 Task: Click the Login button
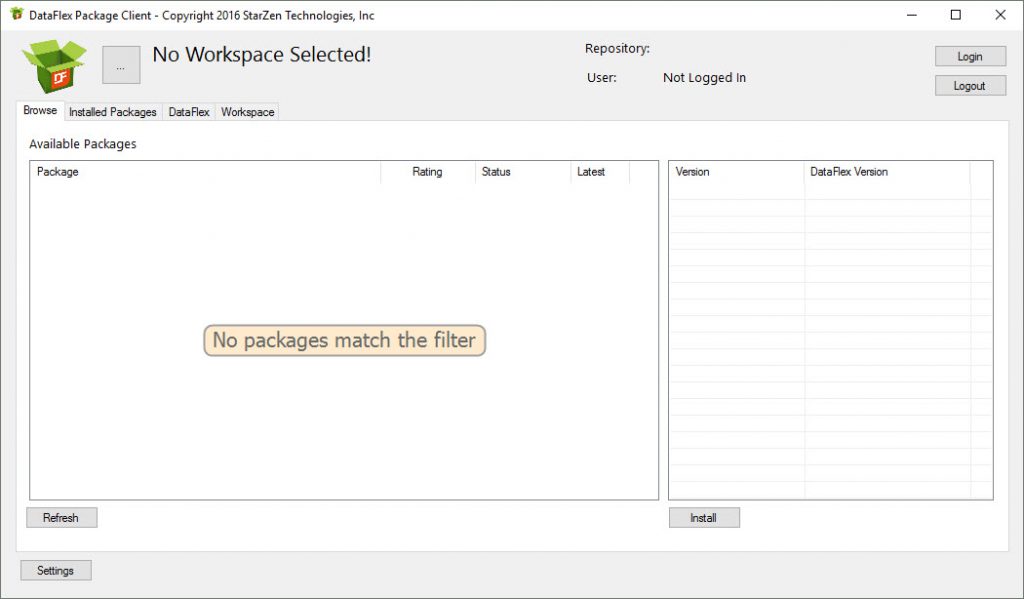click(x=970, y=57)
